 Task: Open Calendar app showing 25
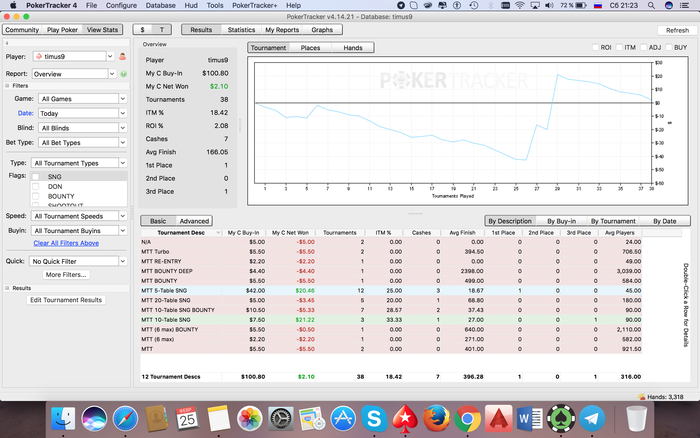(x=187, y=419)
